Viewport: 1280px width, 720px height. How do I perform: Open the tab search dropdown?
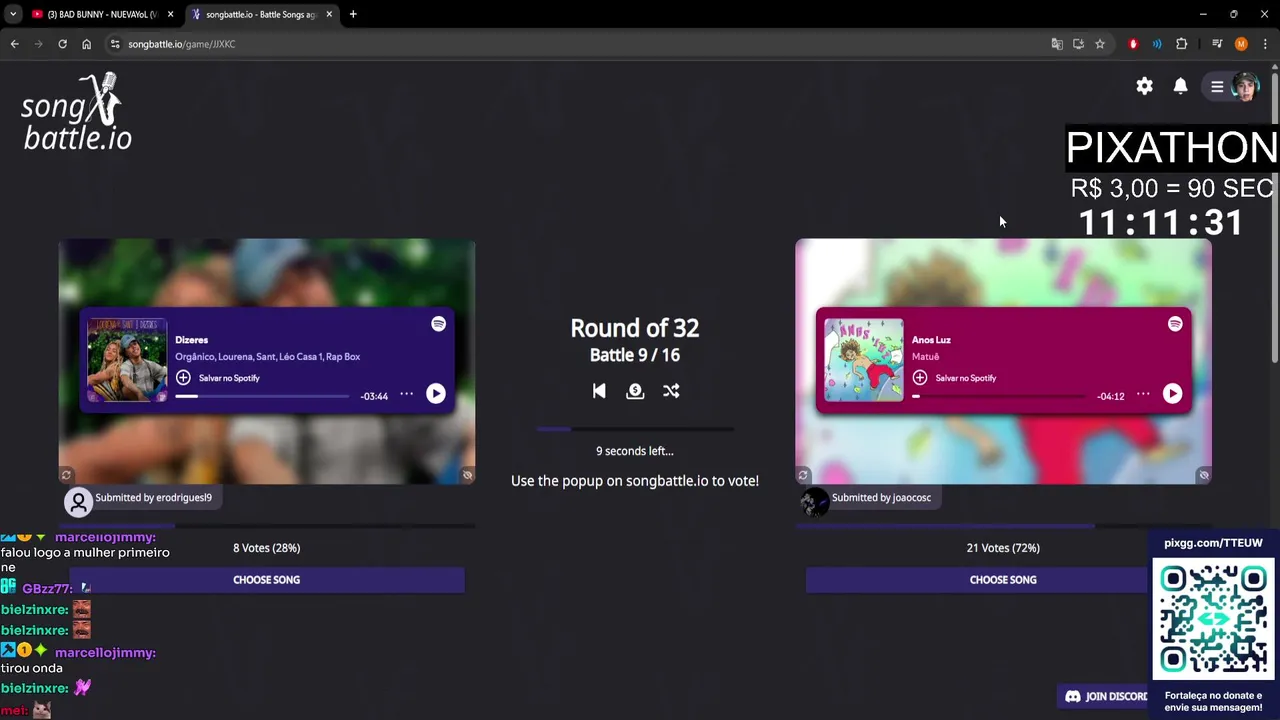[12, 14]
